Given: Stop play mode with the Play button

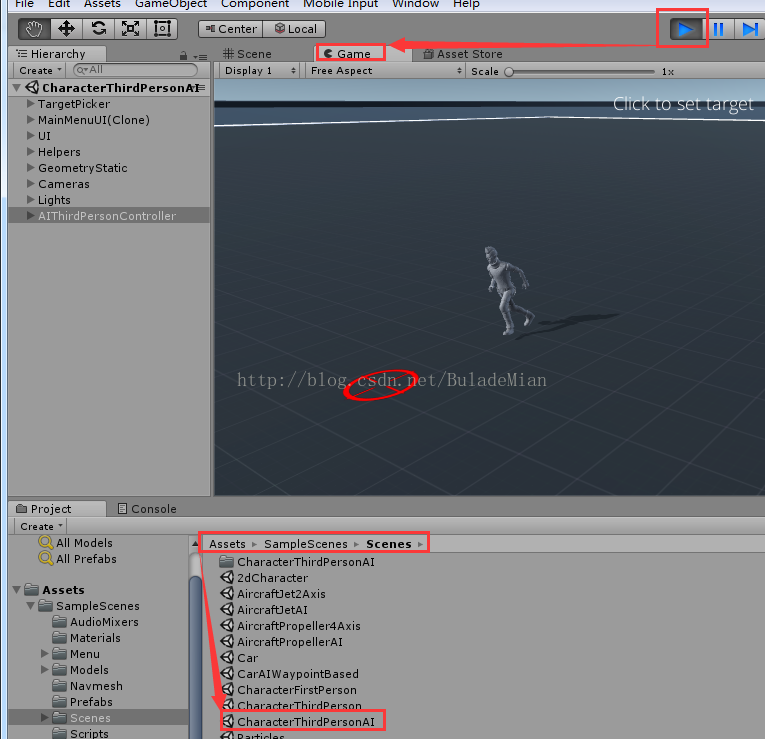Looking at the screenshot, I should point(685,29).
